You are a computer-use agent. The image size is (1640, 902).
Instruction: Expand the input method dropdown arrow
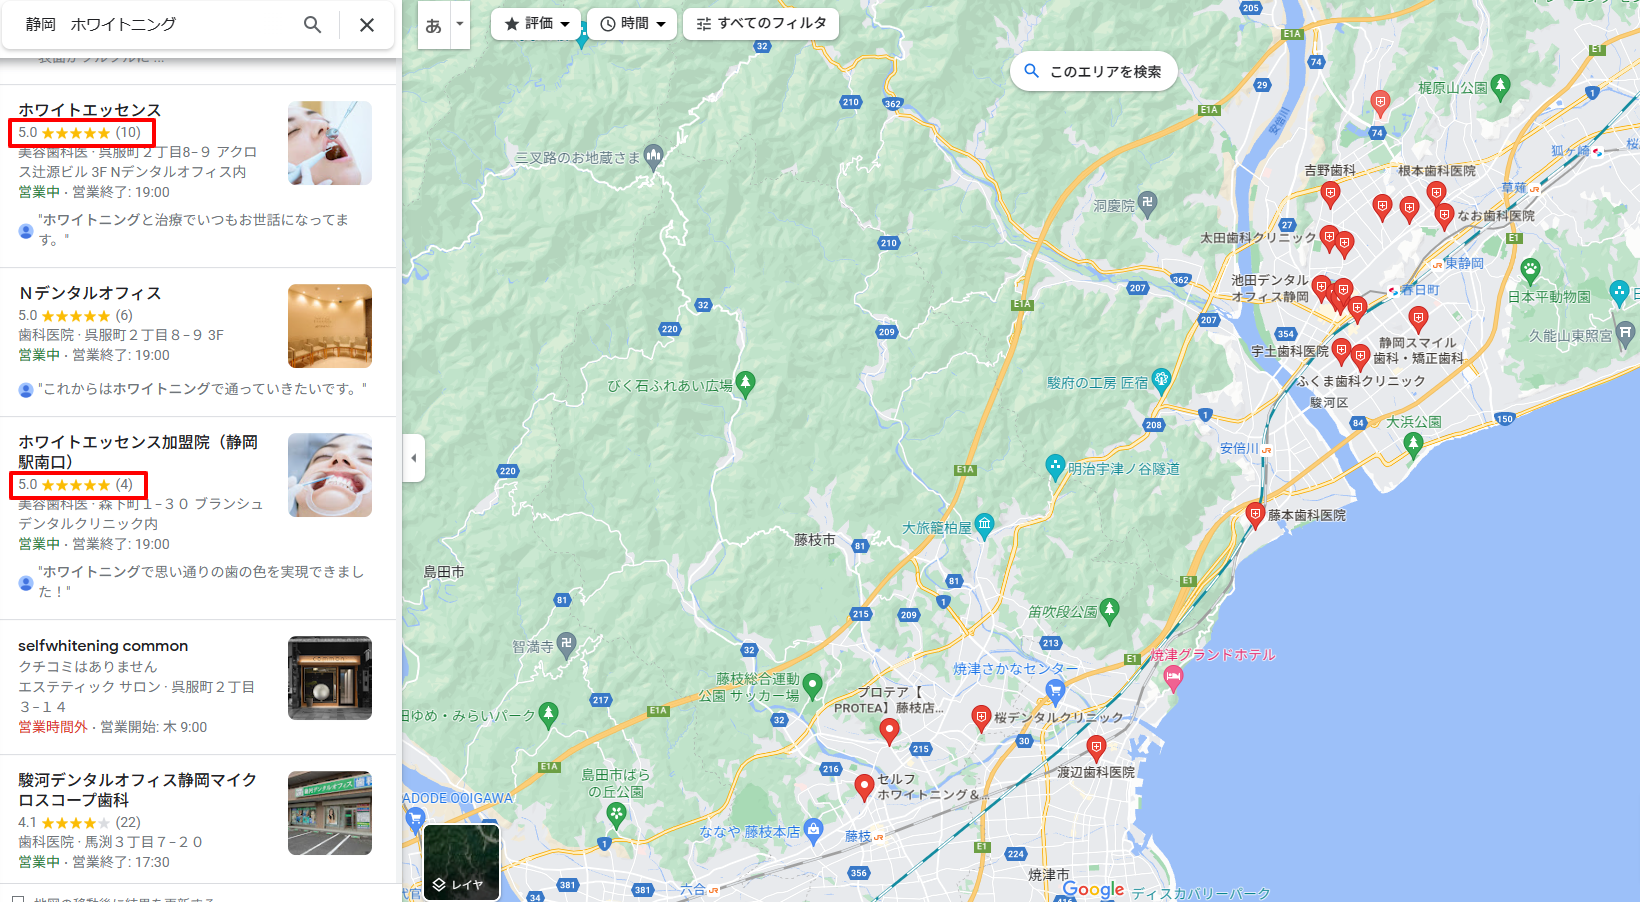[460, 25]
